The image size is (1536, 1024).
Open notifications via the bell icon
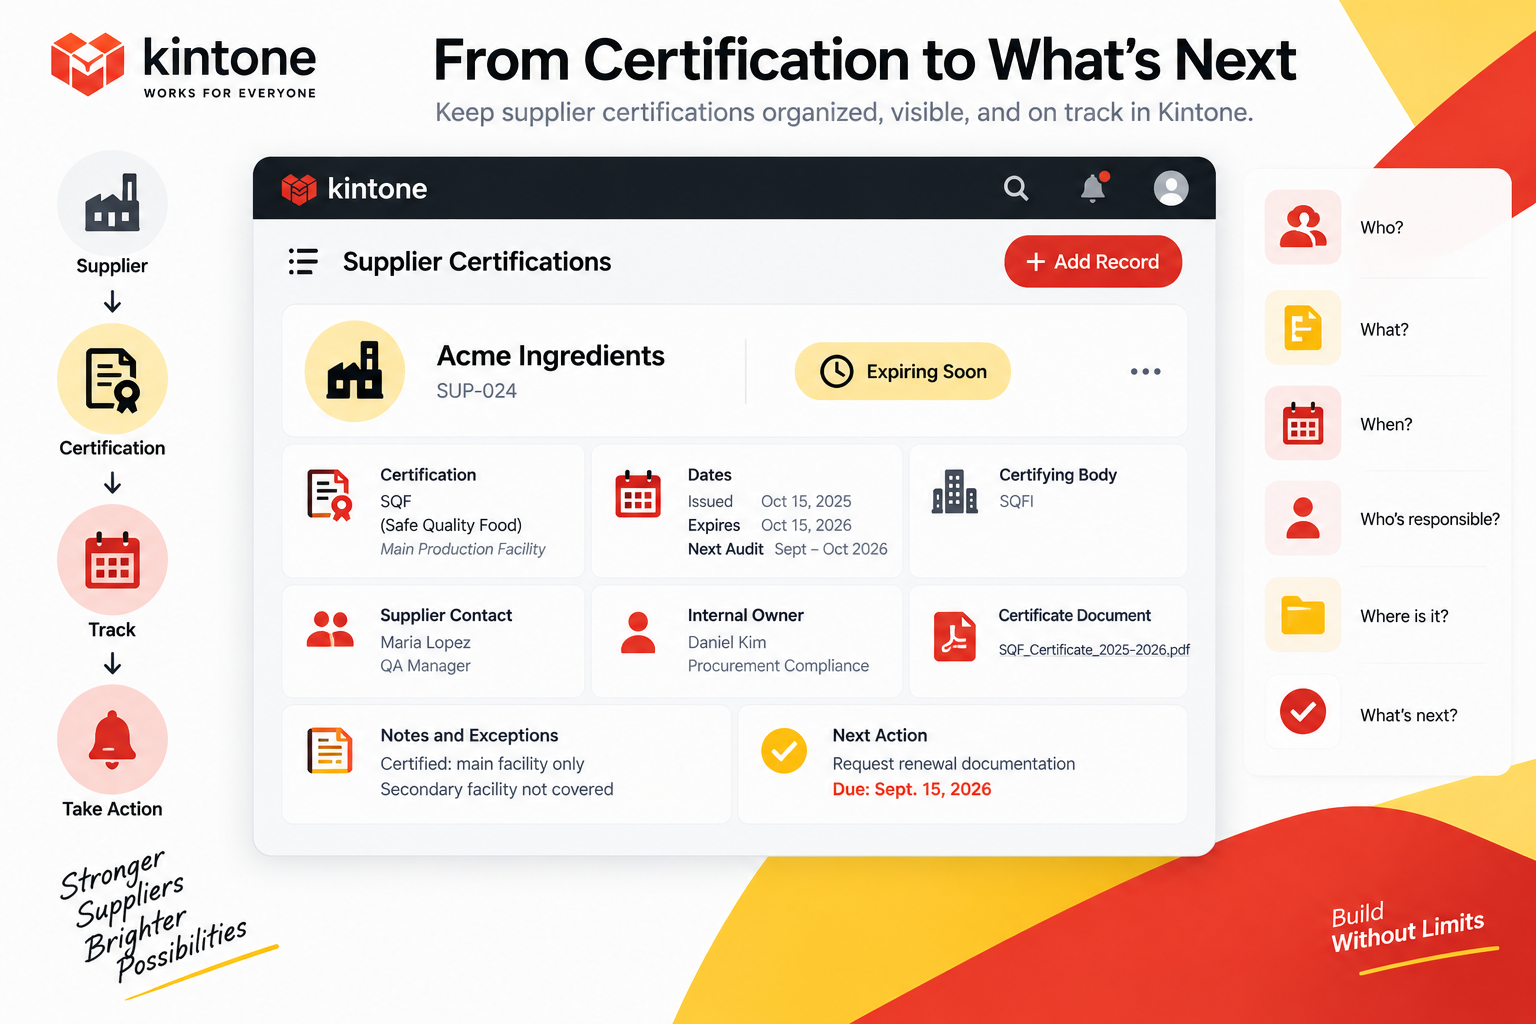1094,187
